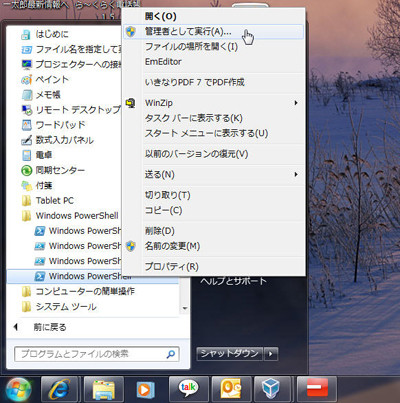400x403 pixels.
Task: Open the Windows Start orb
Action: [x=18, y=390]
